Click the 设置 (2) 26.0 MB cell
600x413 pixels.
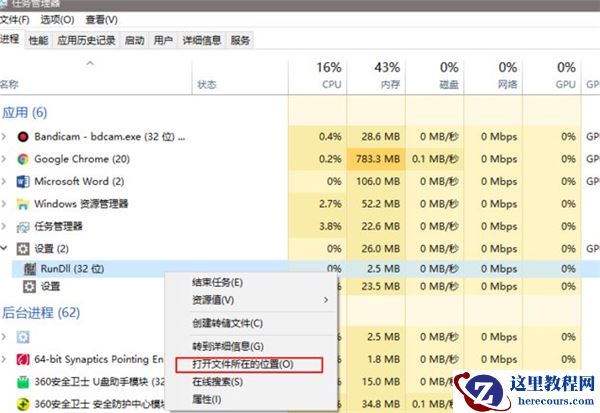tap(376, 249)
